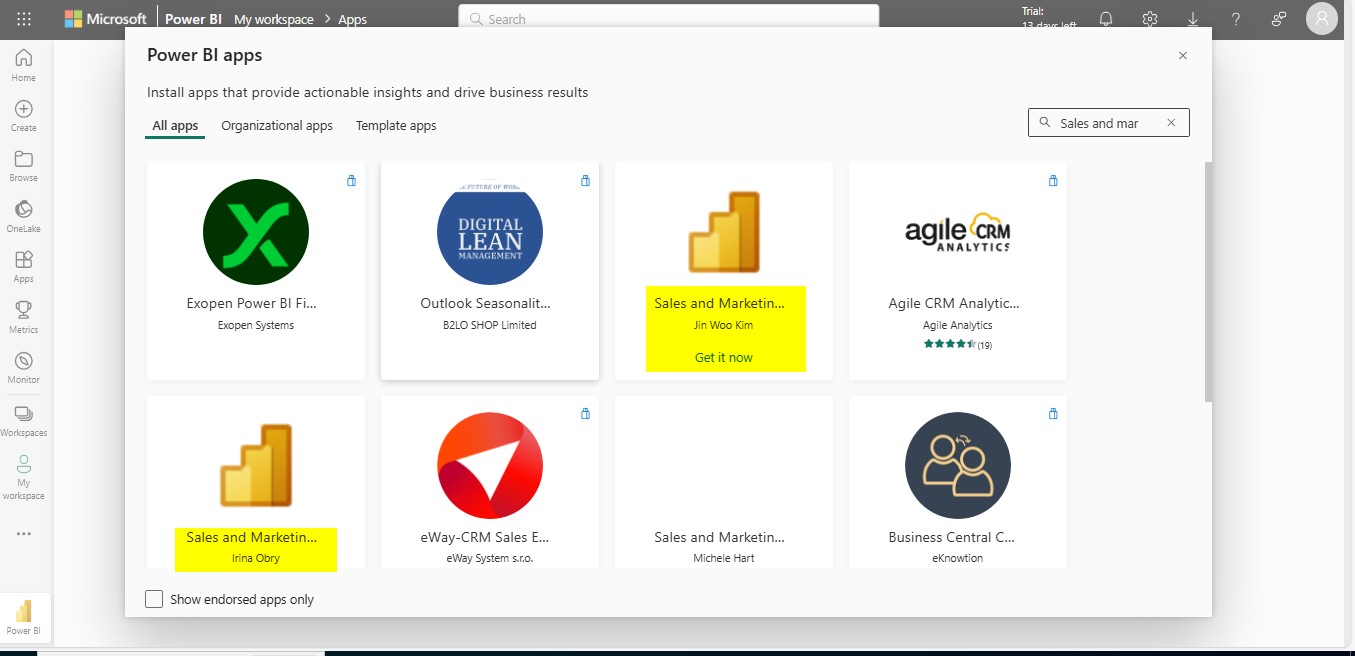Open Browse in the sidebar

23,166
